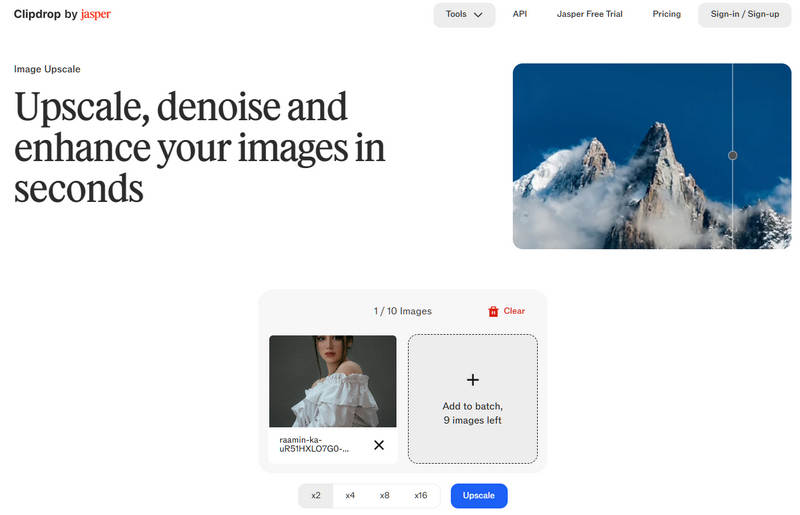800x515 pixels.
Task: Click the raamin-ka-uR51HXLO7G0 filename text
Action: coord(314,445)
